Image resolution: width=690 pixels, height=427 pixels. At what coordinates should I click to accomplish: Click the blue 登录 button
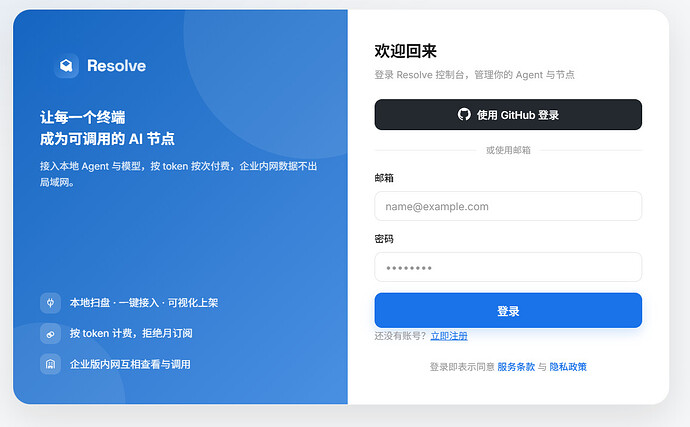[508, 310]
